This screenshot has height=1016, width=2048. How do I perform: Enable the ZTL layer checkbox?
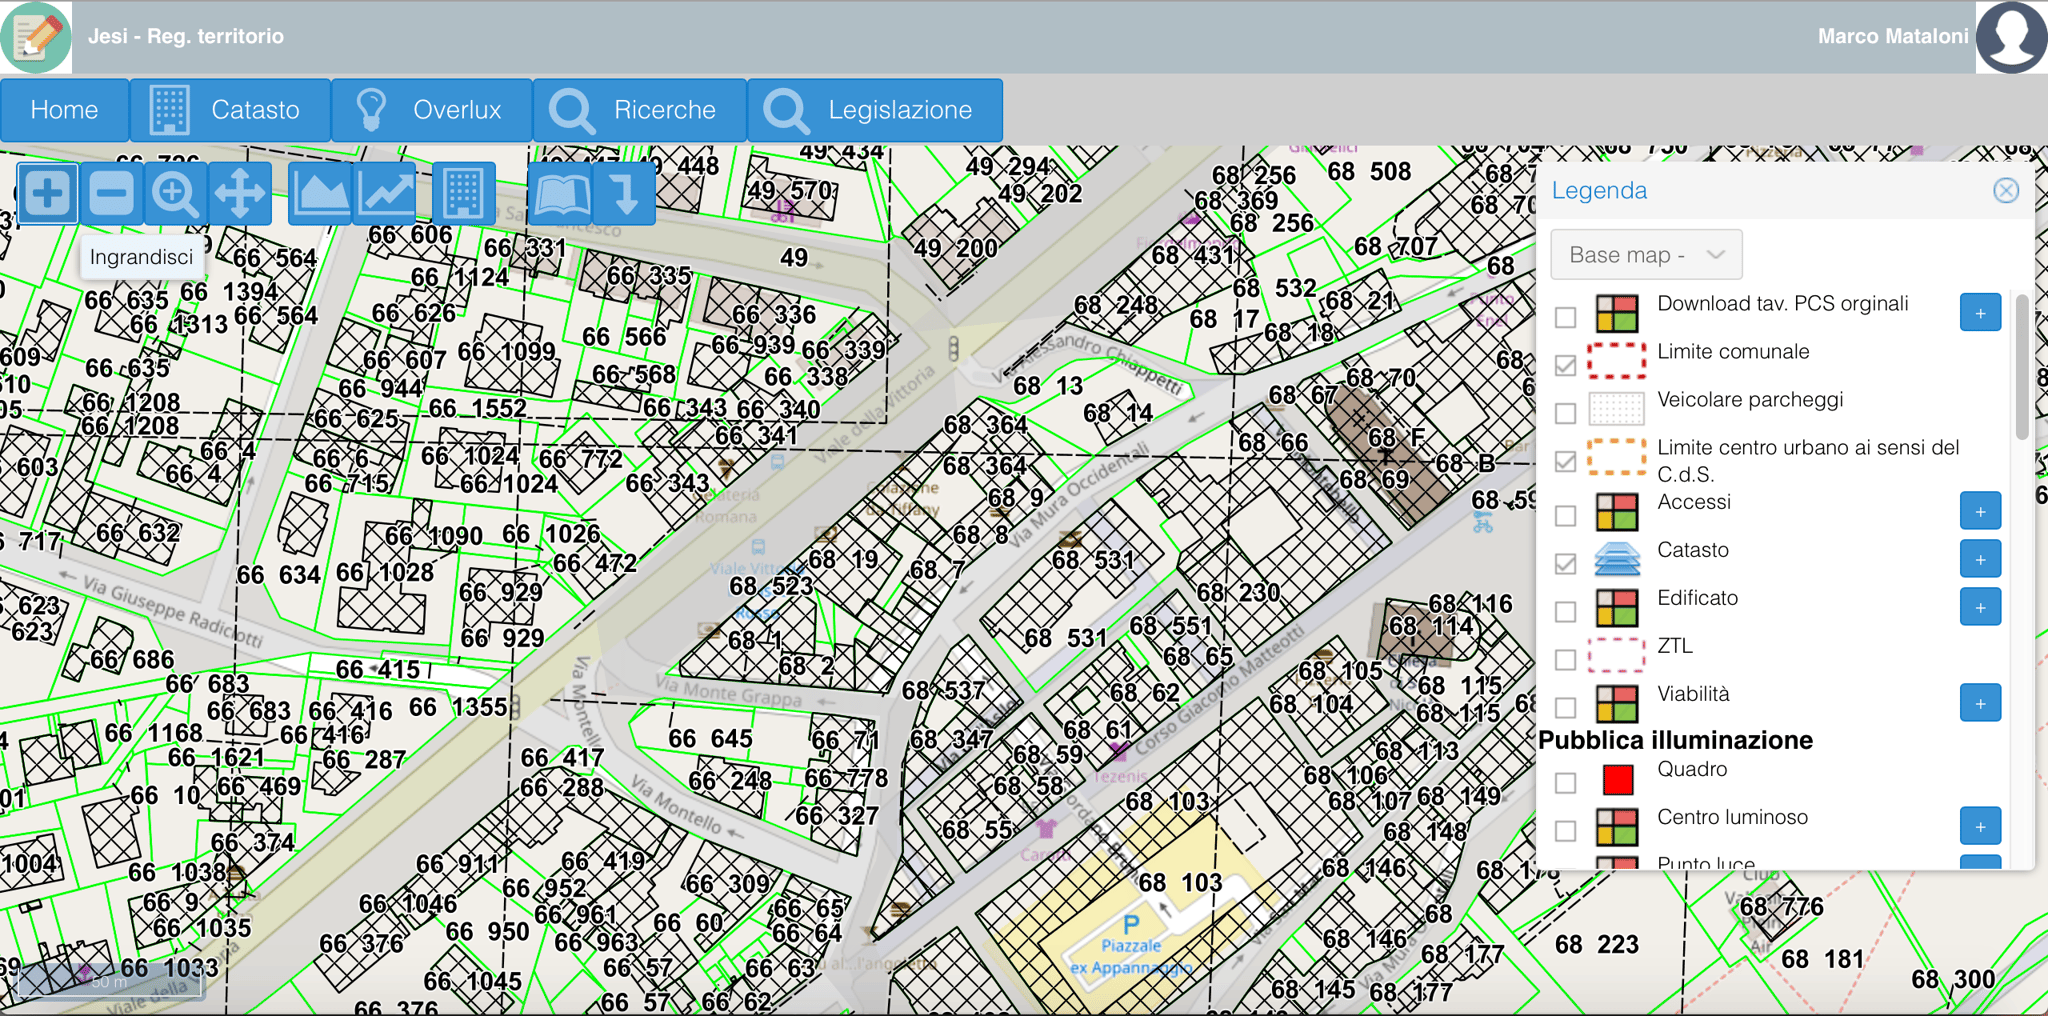coord(1566,659)
